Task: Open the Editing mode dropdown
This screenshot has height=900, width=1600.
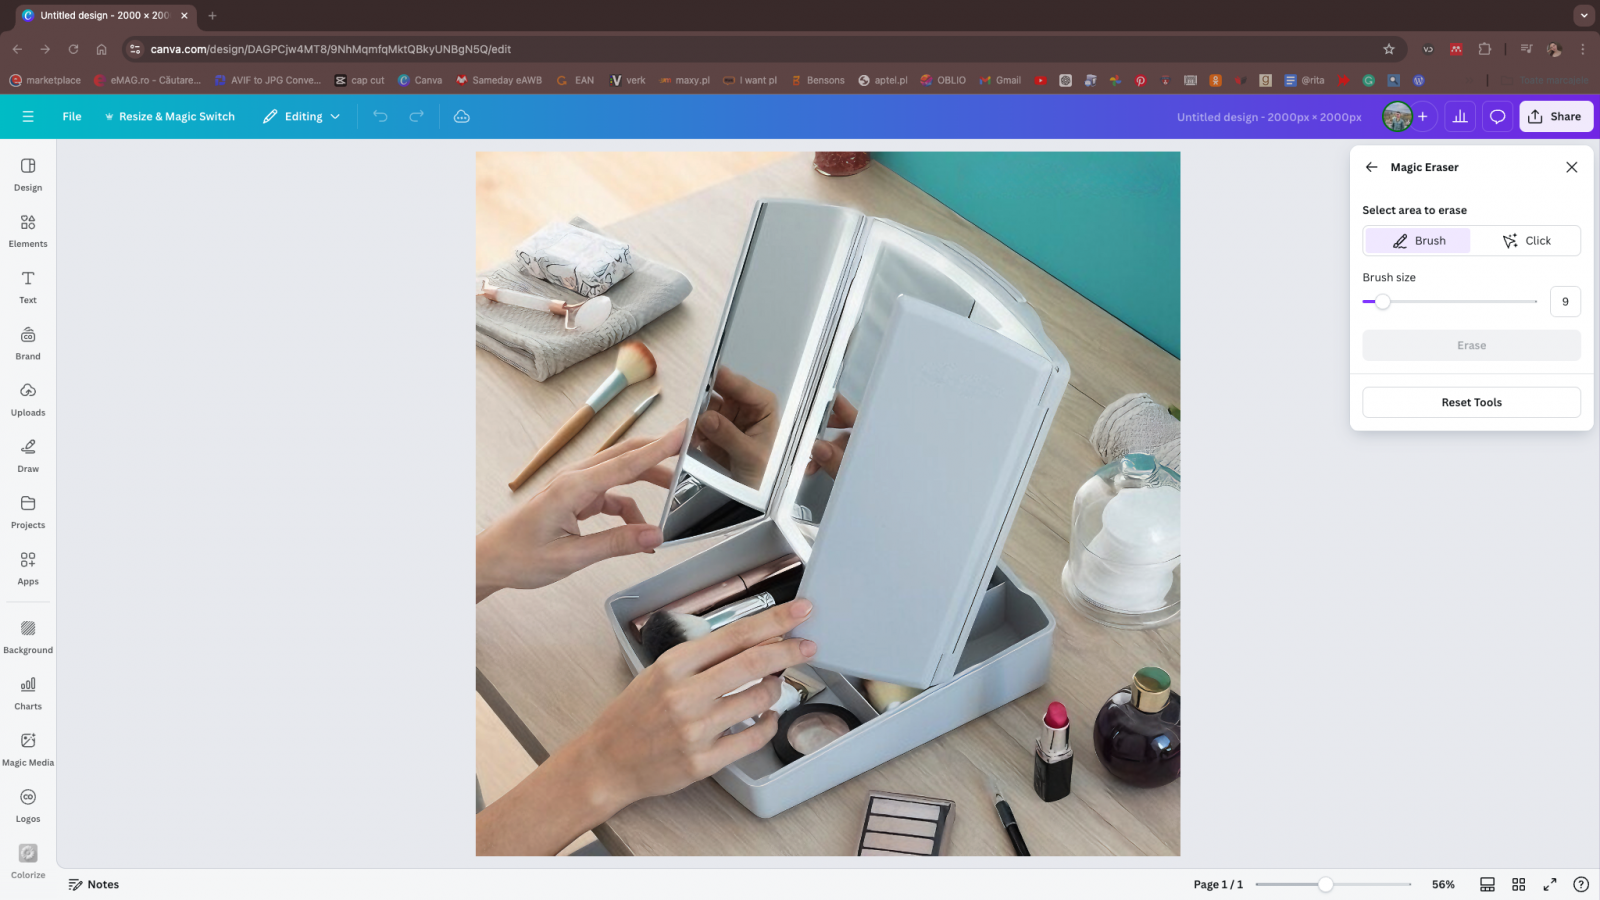Action: pos(302,116)
